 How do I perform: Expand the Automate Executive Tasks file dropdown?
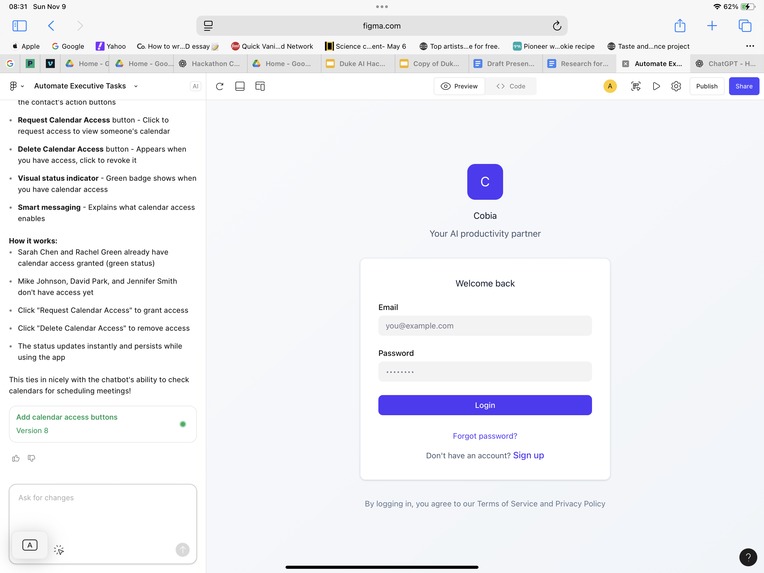coord(136,86)
